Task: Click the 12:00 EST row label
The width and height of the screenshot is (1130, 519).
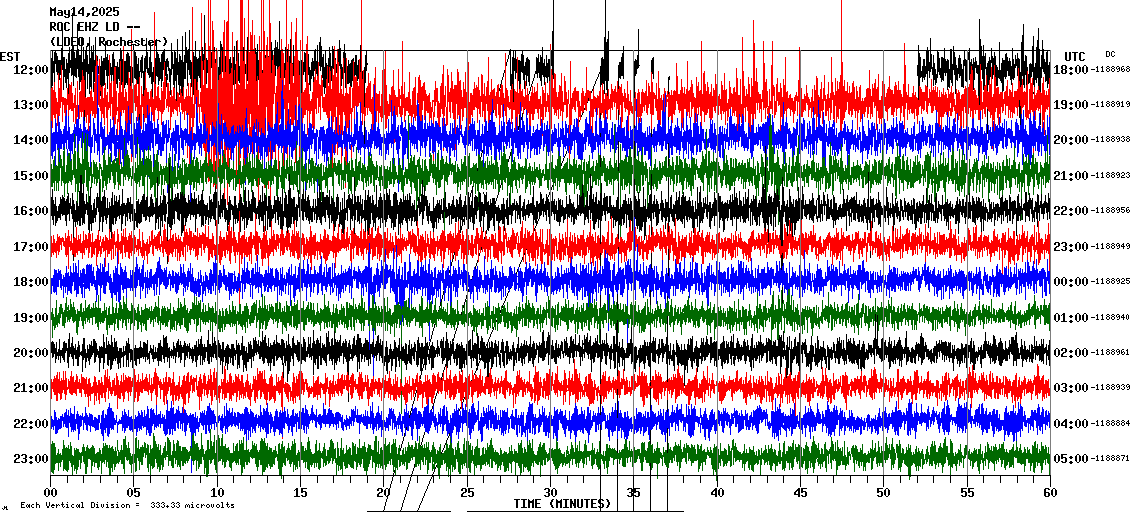Action: point(32,69)
